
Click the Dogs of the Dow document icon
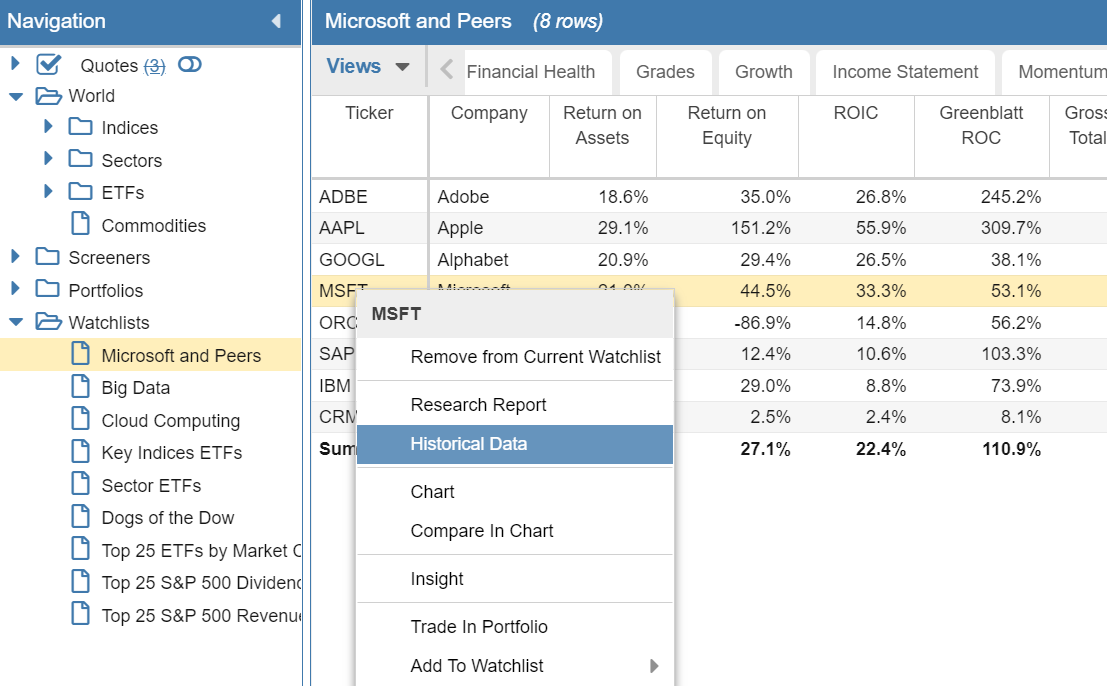[x=80, y=516]
